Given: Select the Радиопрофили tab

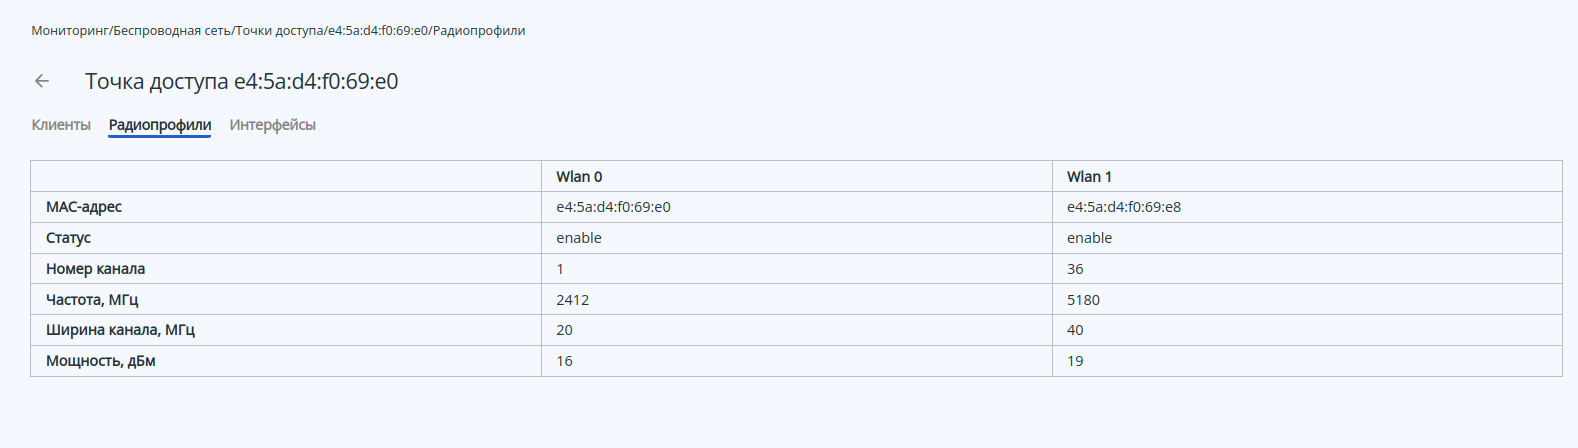Looking at the screenshot, I should coord(160,125).
